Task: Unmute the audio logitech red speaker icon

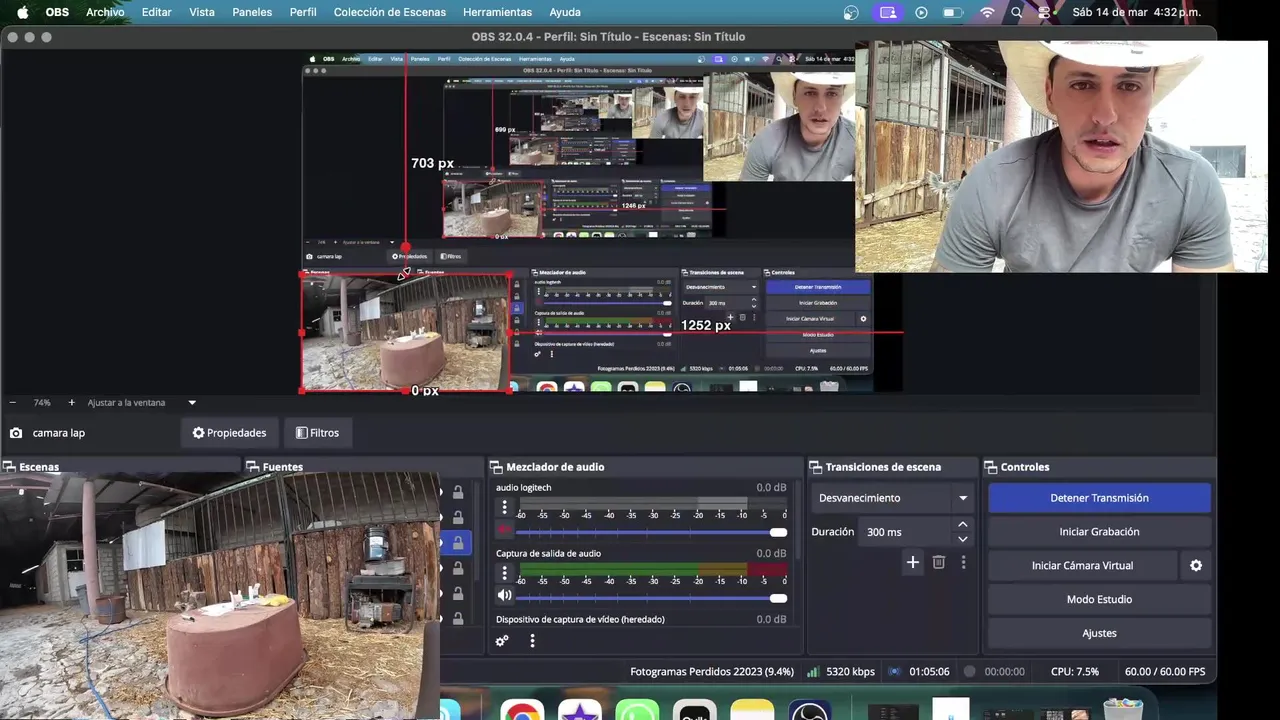Action: [x=504, y=530]
